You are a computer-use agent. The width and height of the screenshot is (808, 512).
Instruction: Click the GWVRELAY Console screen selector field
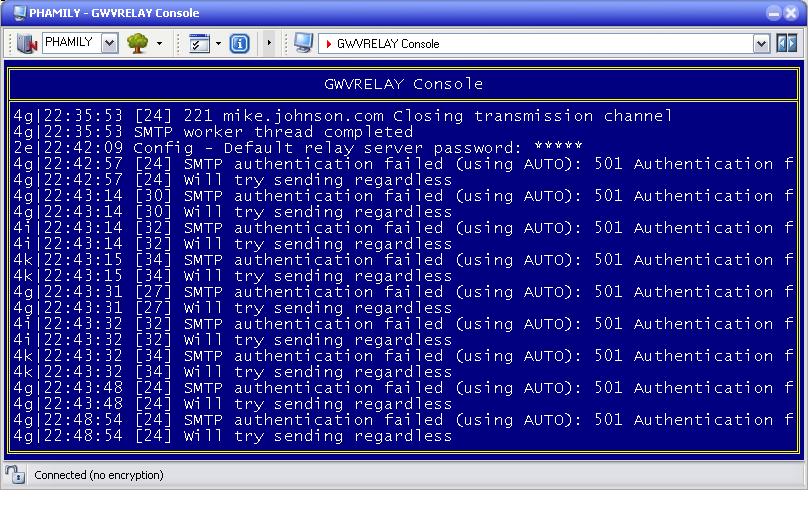click(x=544, y=44)
